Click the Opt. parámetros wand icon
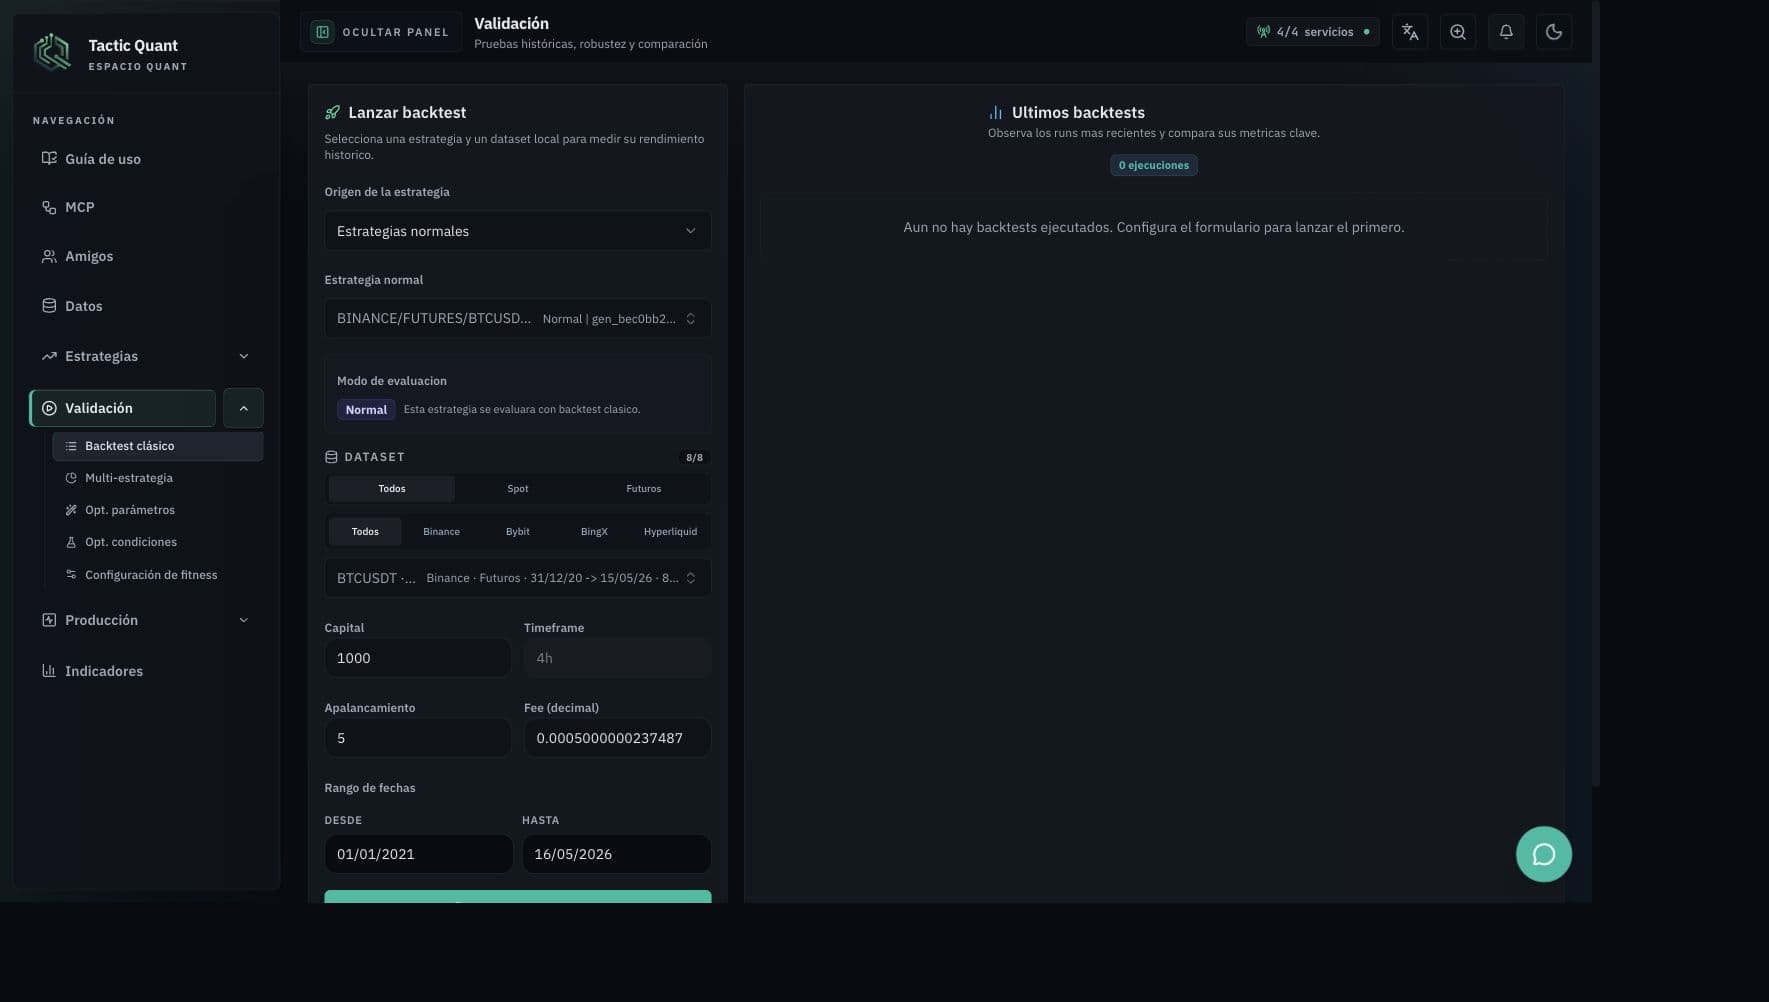 click(71, 510)
